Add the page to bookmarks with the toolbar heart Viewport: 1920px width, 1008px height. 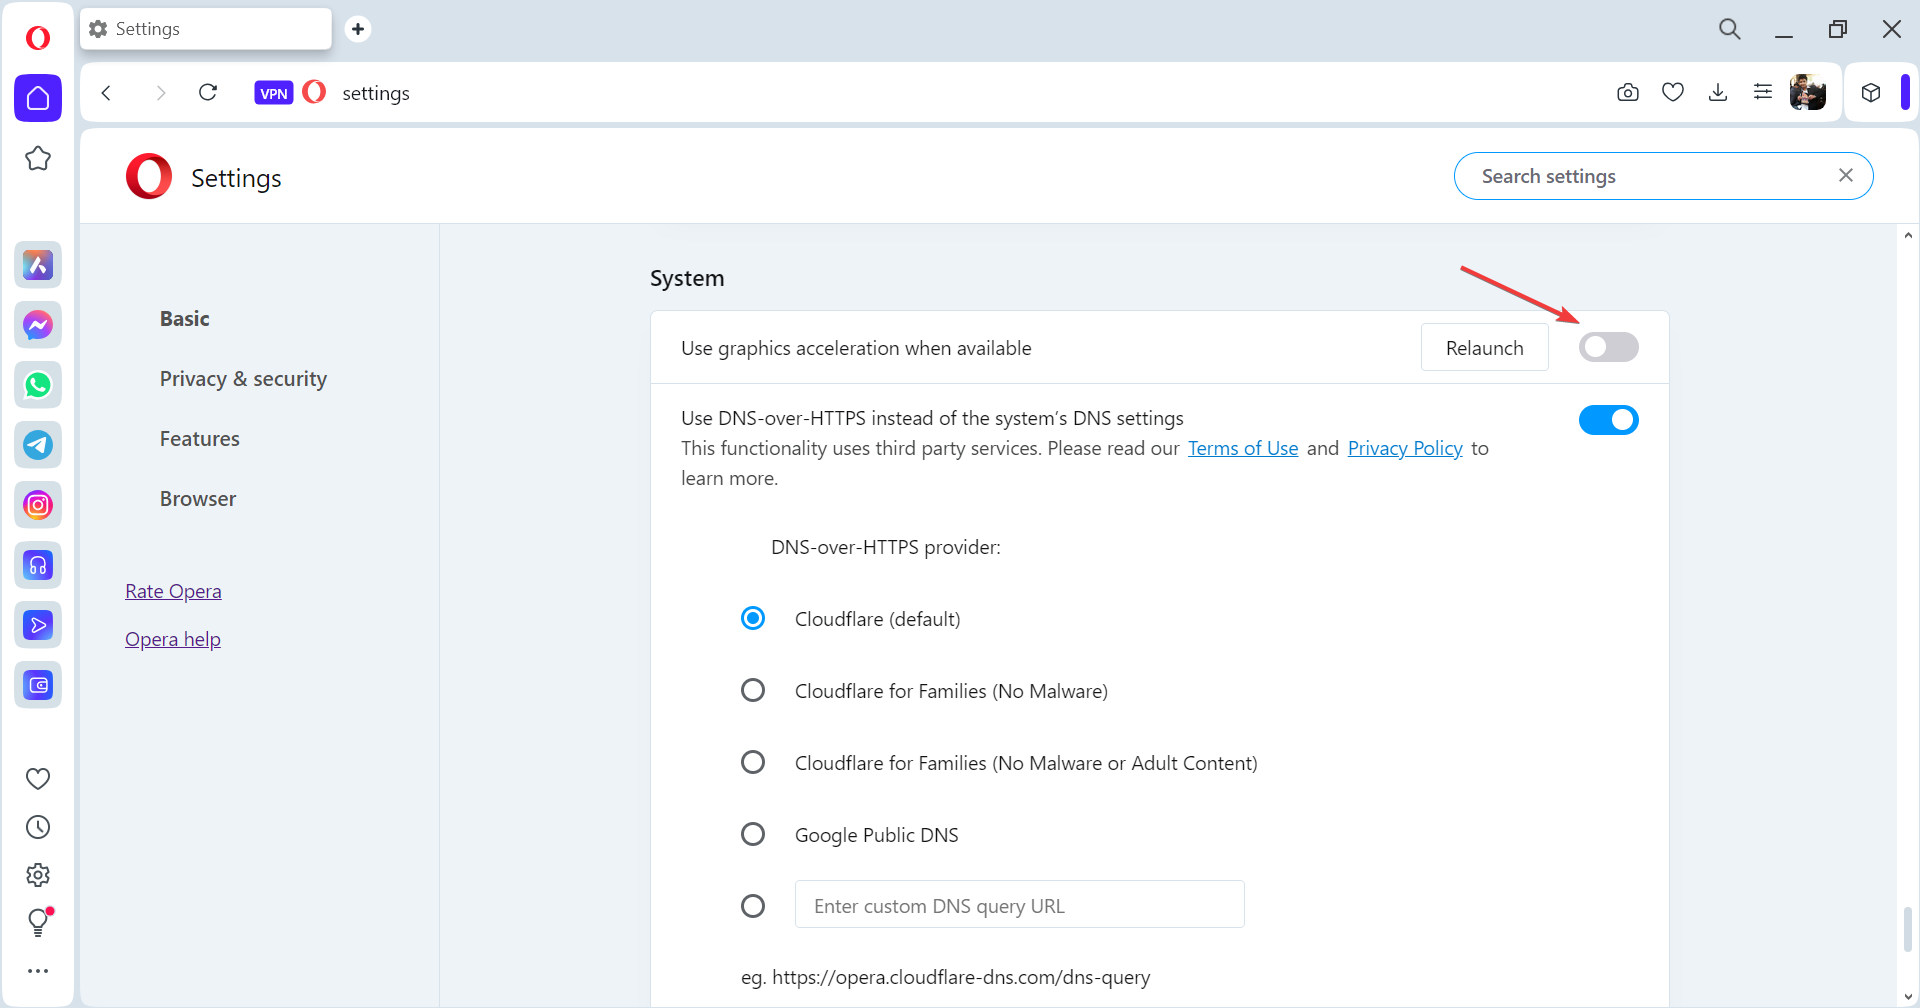click(x=1673, y=93)
